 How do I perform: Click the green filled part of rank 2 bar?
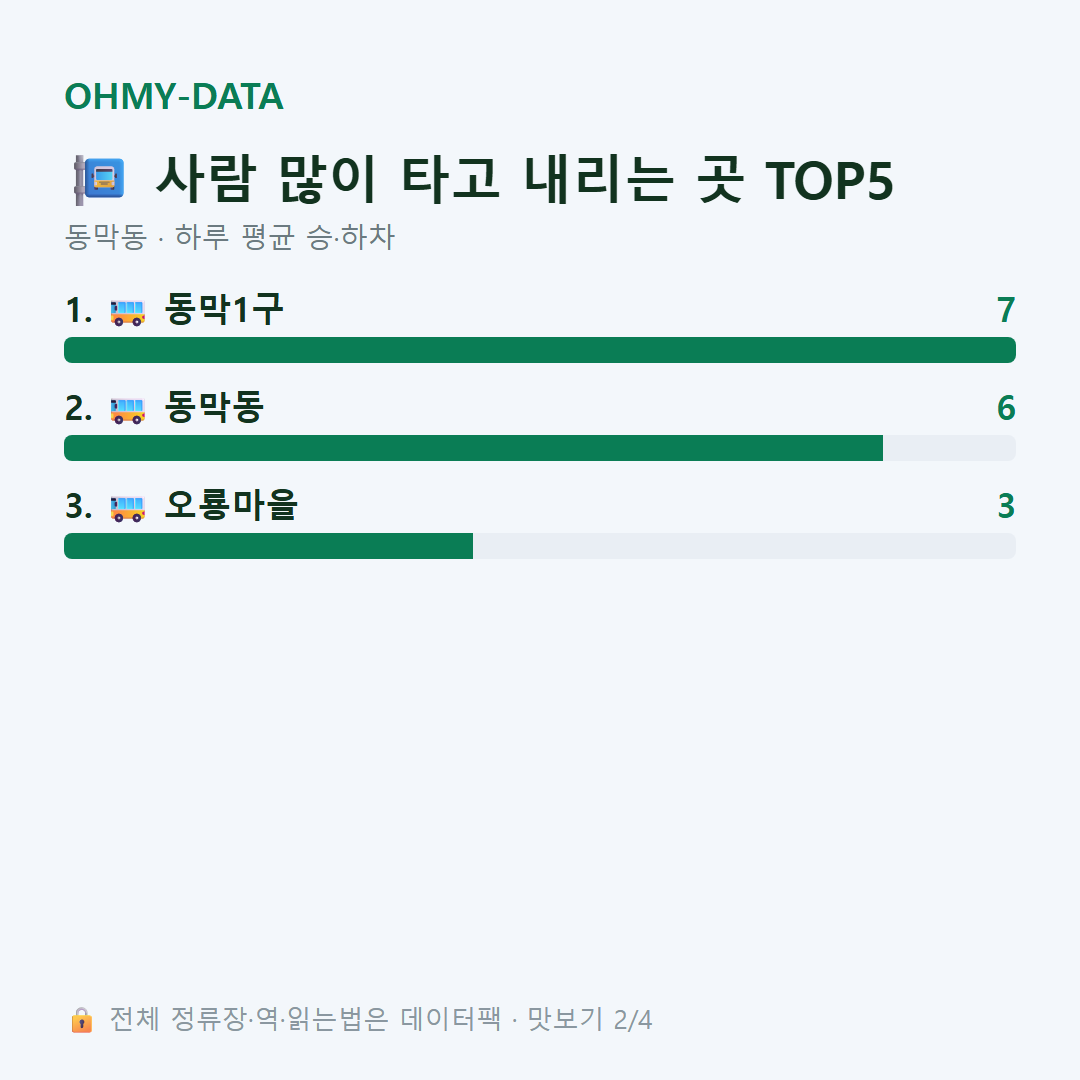click(x=473, y=448)
